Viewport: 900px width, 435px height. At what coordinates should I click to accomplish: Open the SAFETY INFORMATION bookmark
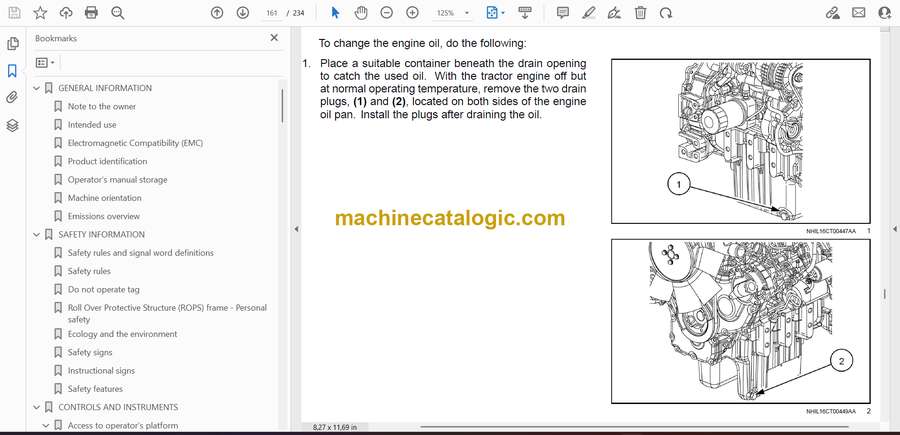(102, 235)
